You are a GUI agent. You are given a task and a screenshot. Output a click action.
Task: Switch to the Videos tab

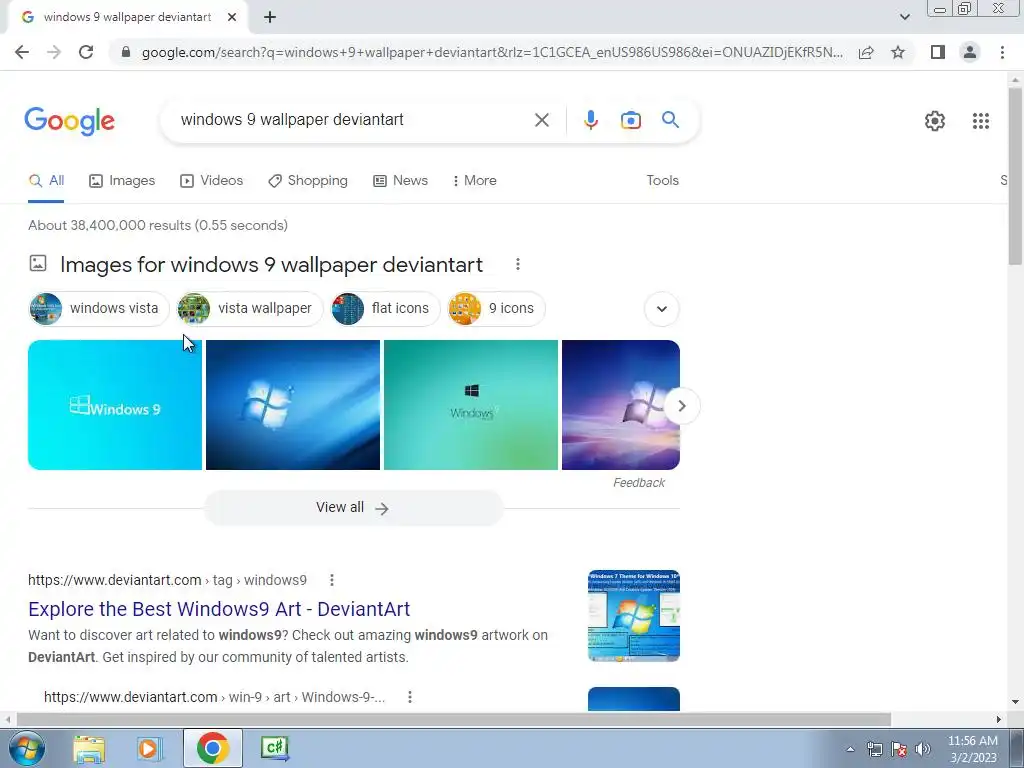[212, 181]
